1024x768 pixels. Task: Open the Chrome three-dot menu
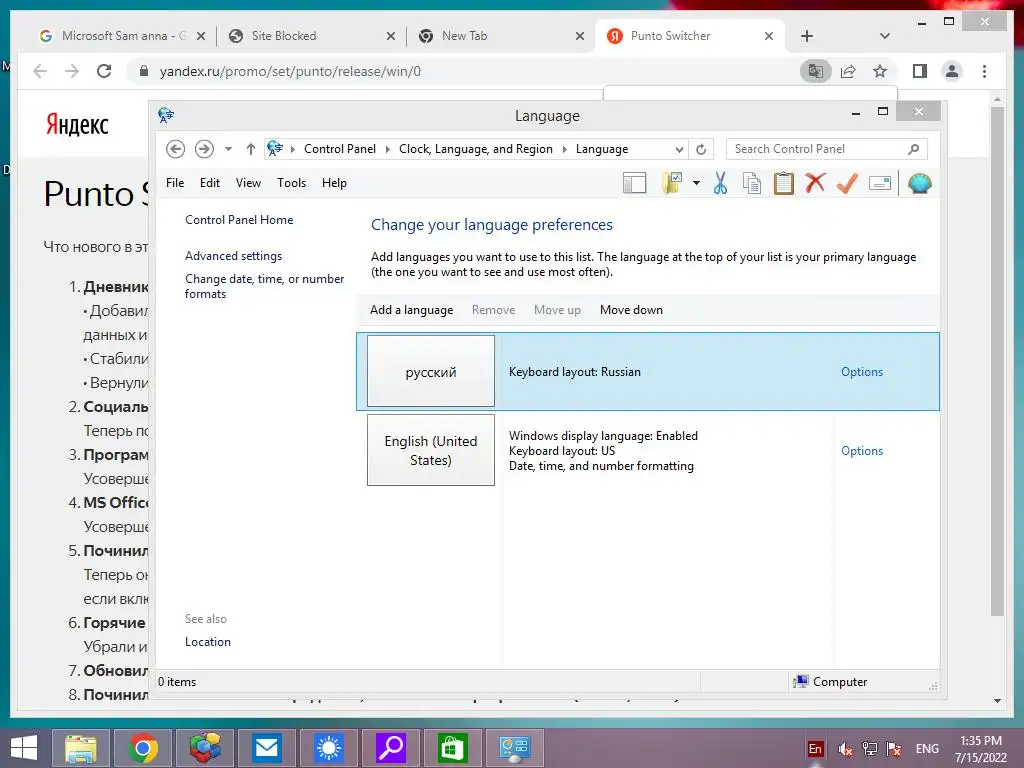(984, 71)
